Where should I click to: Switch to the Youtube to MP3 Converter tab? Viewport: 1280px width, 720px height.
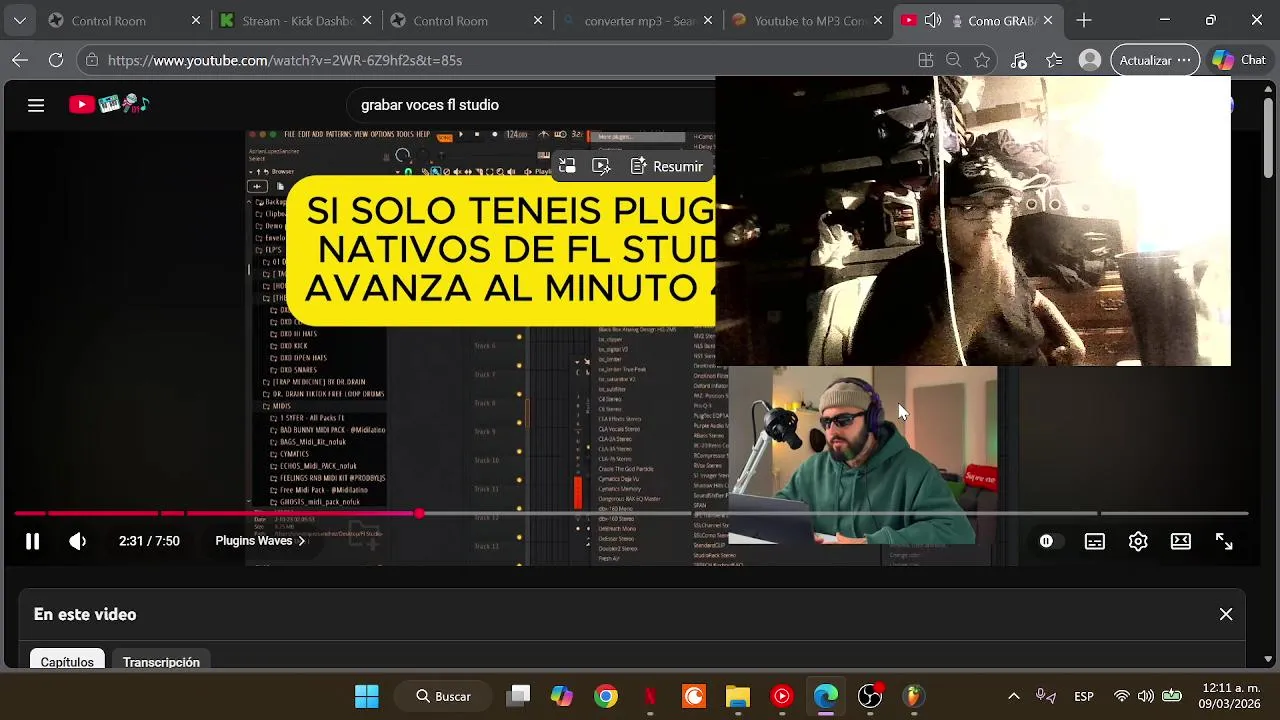[x=800, y=20]
